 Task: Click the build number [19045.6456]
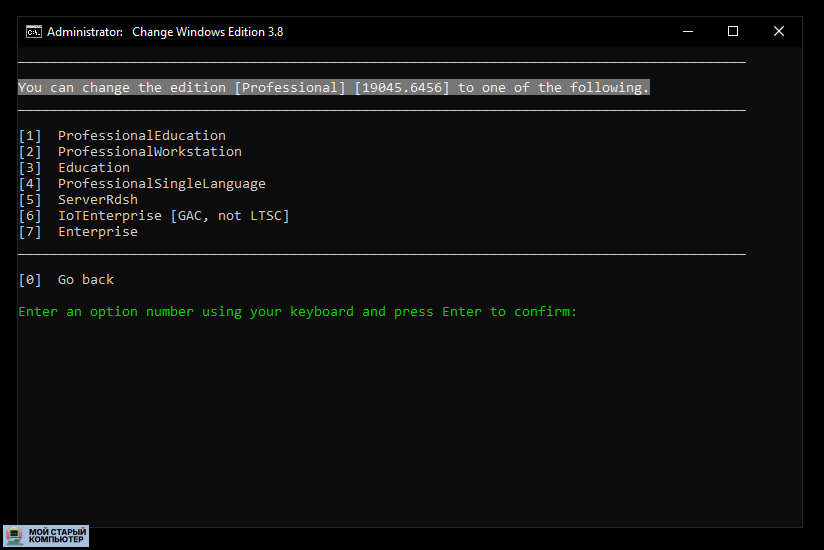pyautogui.click(x=401, y=87)
